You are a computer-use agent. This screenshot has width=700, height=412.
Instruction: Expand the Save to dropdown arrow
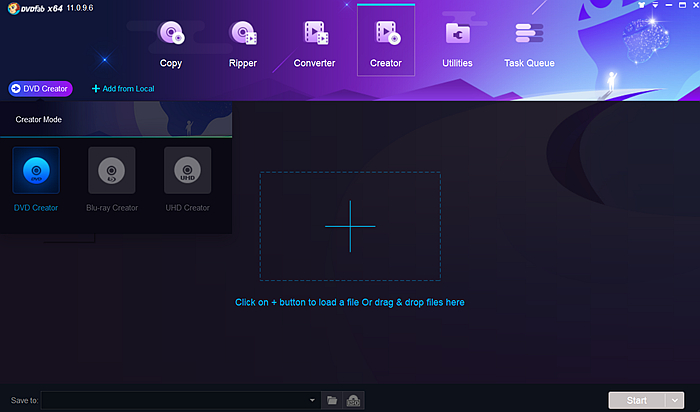[312, 400]
